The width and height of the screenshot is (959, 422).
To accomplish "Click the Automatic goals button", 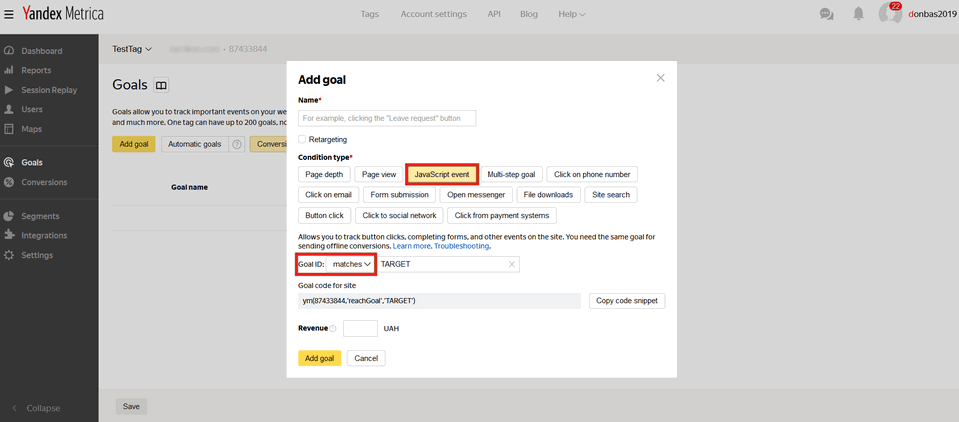I will click(194, 144).
